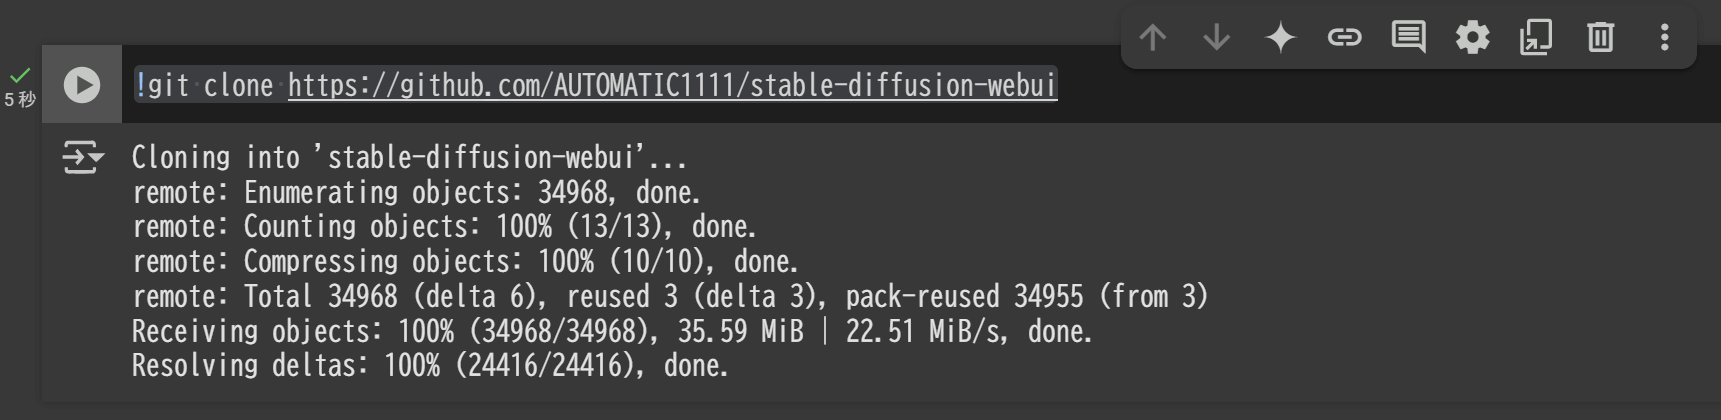The height and width of the screenshot is (420, 1721).
Task: Open more cell actions three-dot menu
Action: [1665, 38]
